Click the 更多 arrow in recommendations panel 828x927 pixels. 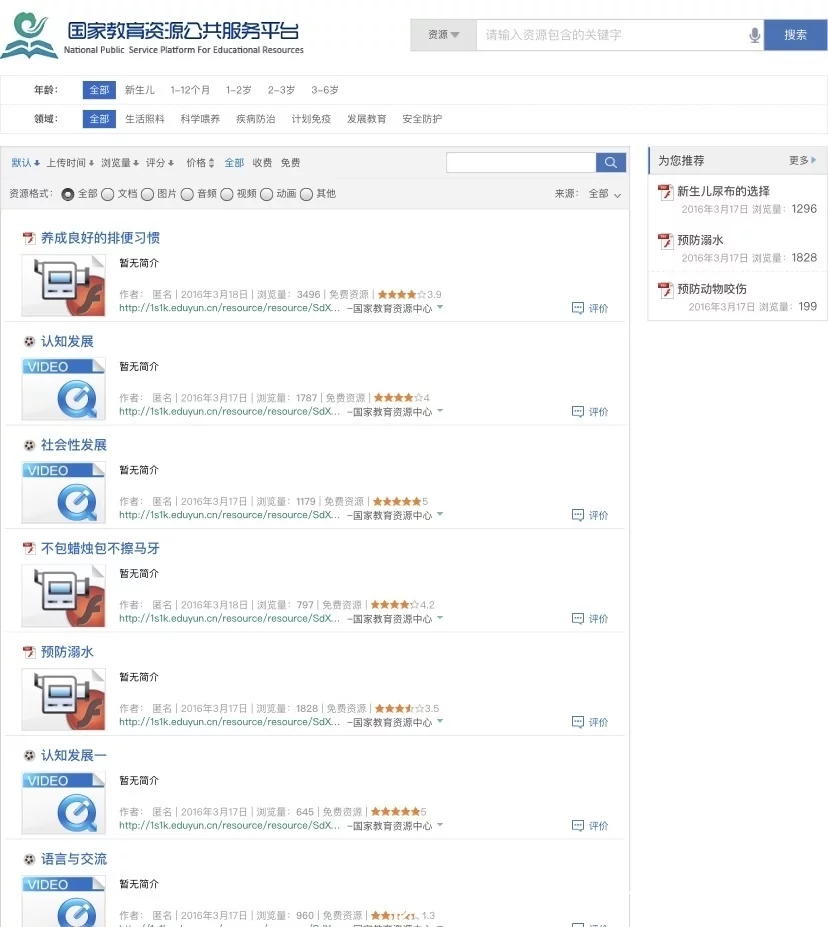pyautogui.click(x=813, y=160)
